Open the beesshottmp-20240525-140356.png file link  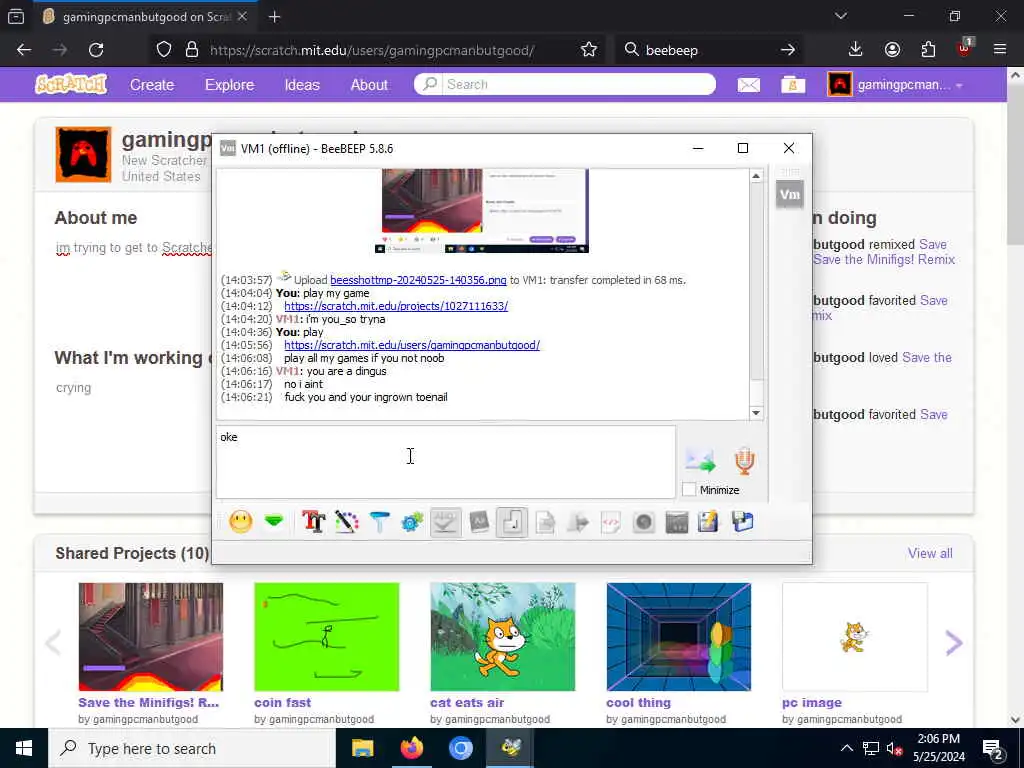[418, 280]
